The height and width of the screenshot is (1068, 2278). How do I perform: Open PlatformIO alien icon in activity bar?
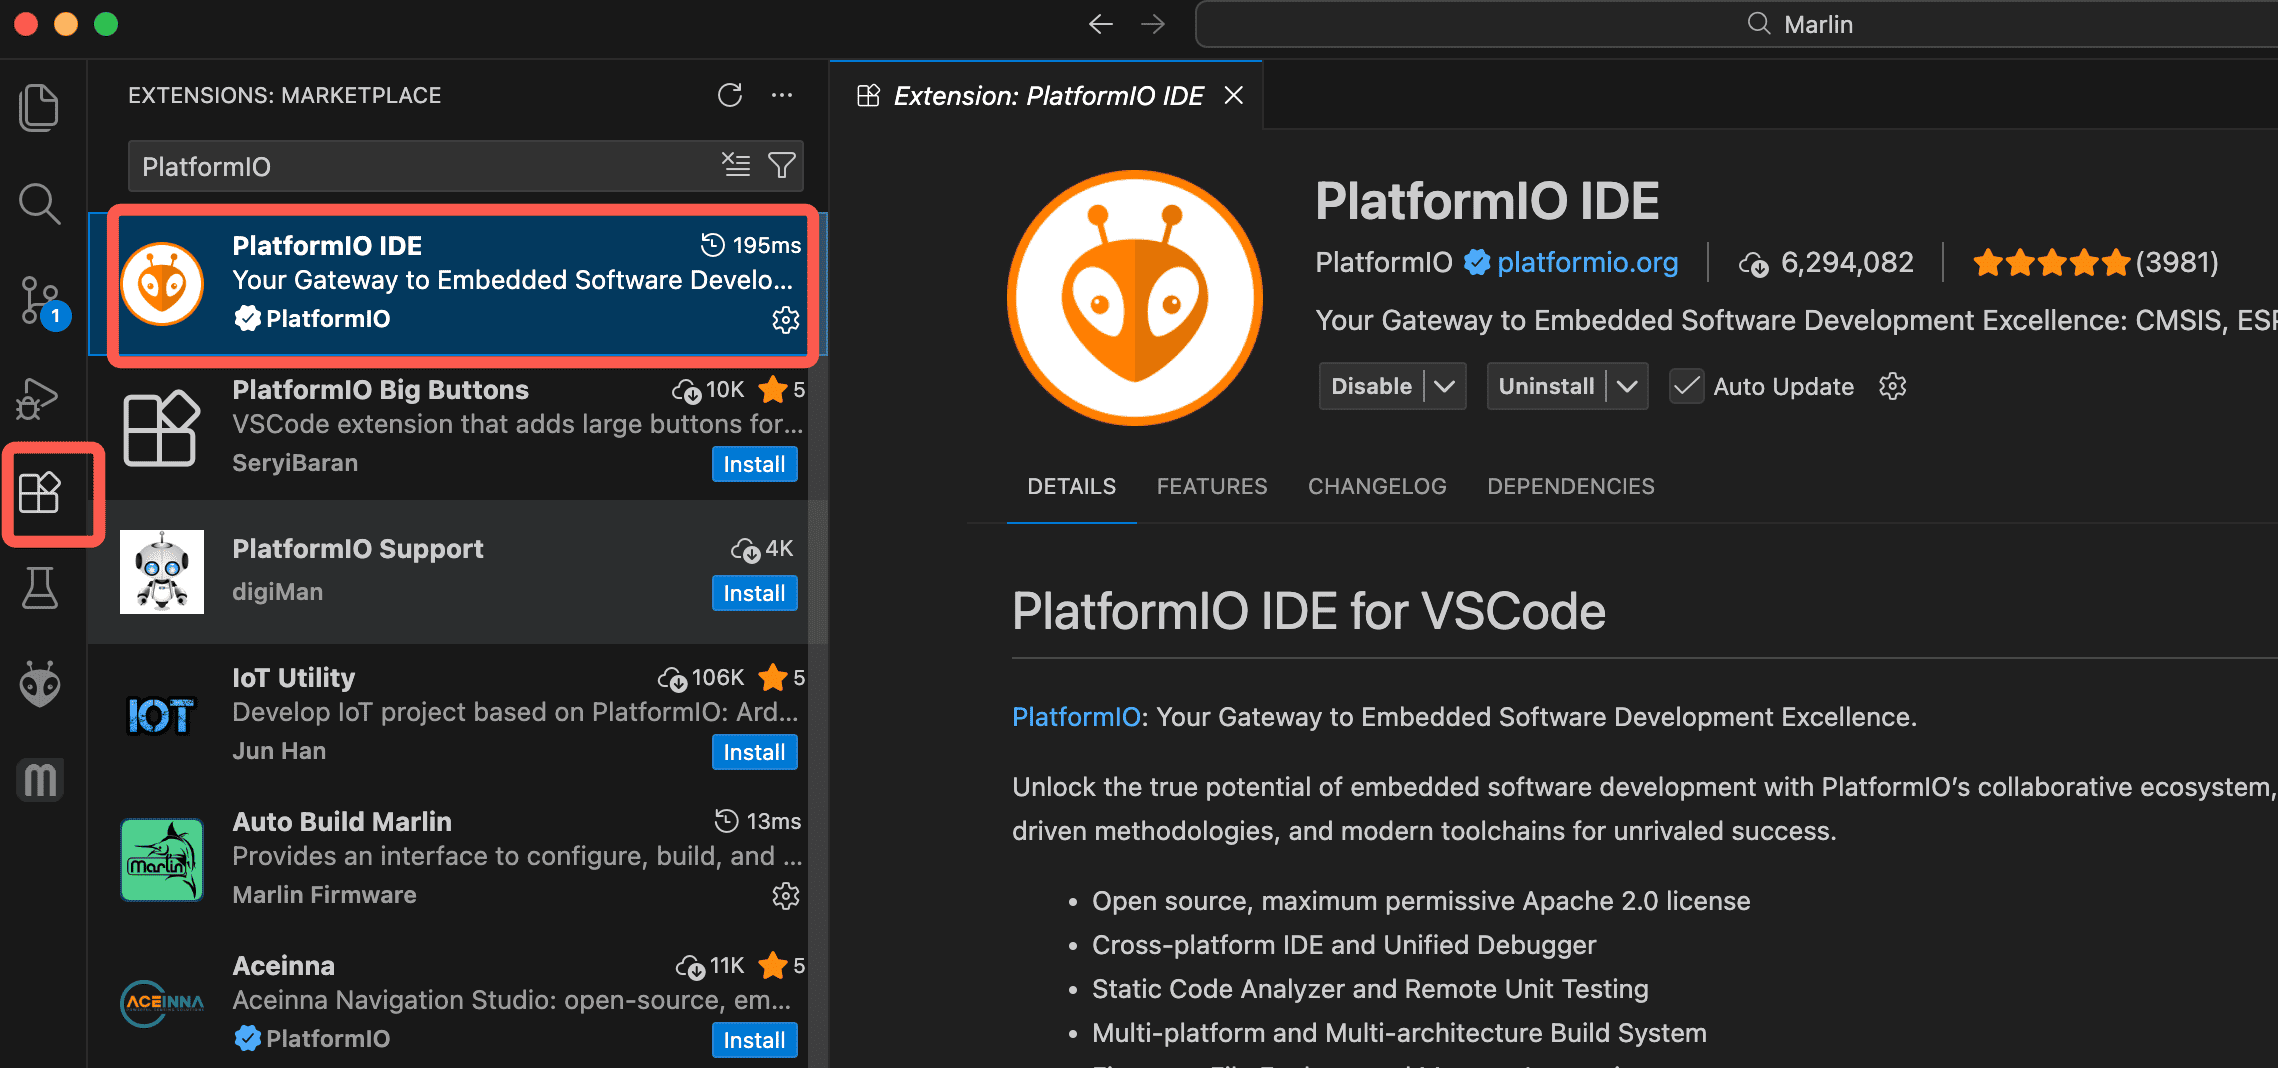click(x=39, y=684)
